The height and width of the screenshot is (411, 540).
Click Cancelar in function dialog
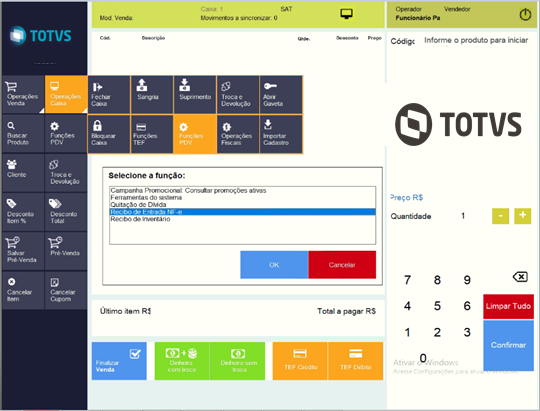[342, 265]
